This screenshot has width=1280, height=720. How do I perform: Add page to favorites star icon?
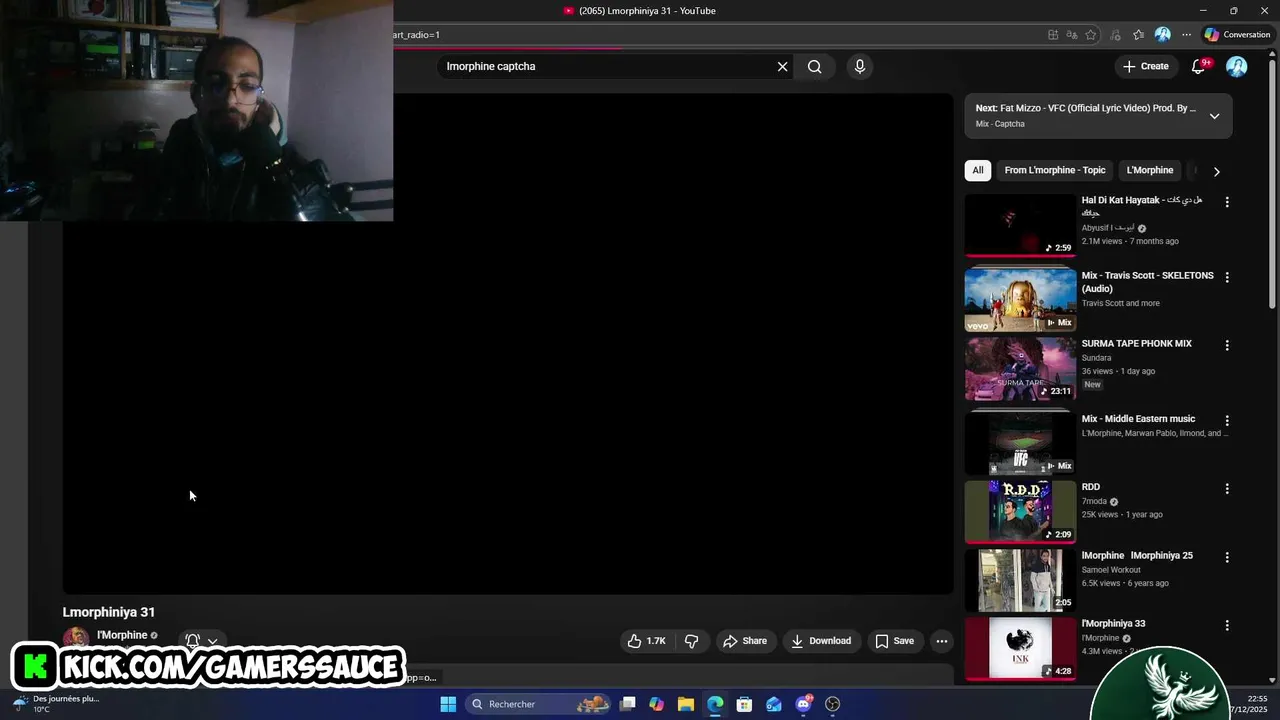point(1091,35)
